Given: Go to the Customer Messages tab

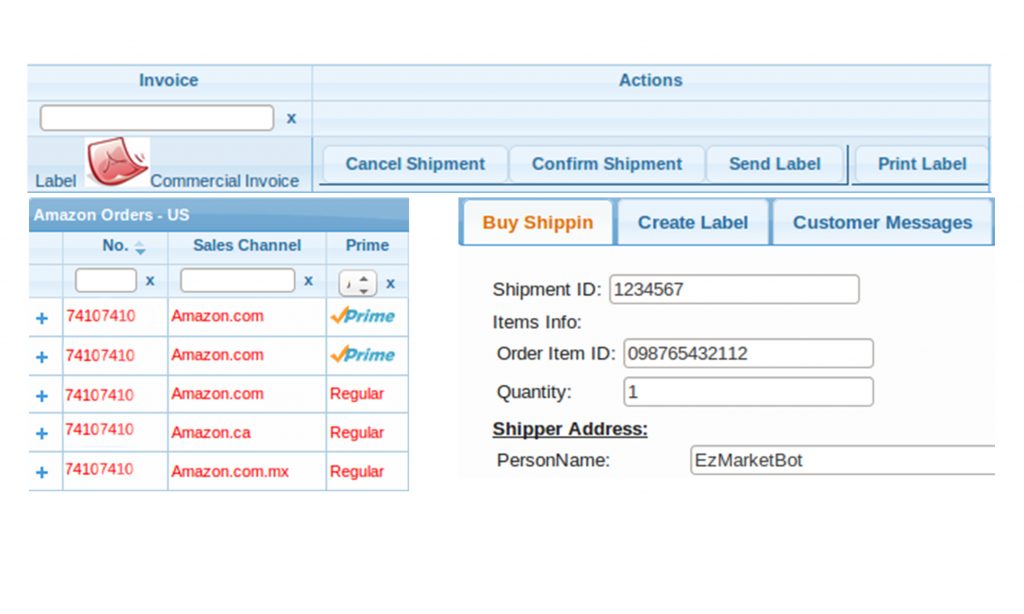Looking at the screenshot, I should coord(882,223).
